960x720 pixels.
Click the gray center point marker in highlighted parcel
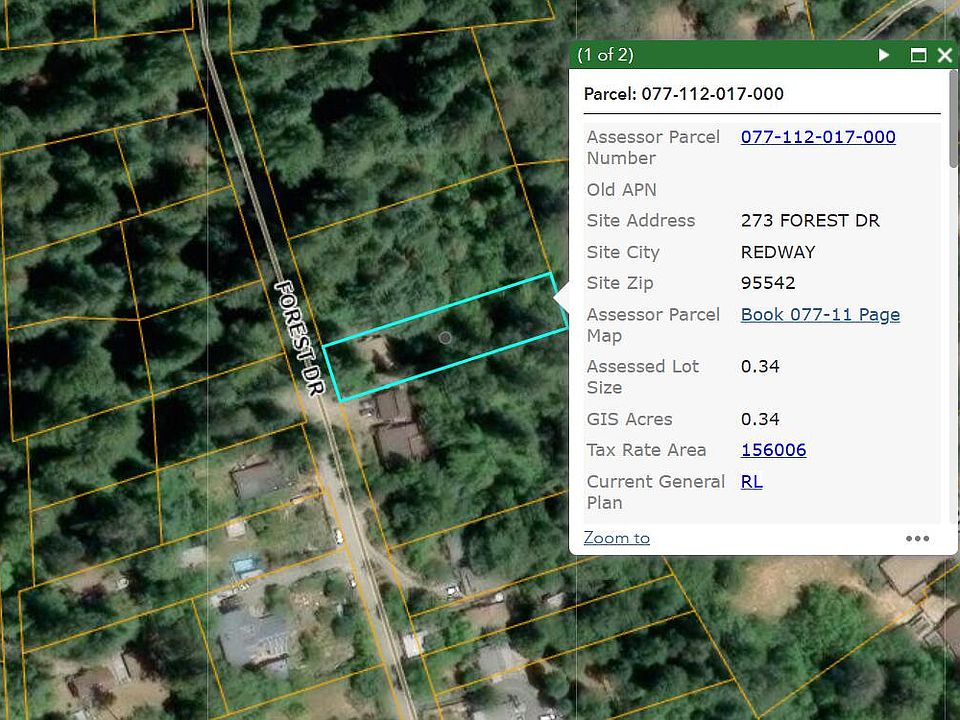[446, 337]
